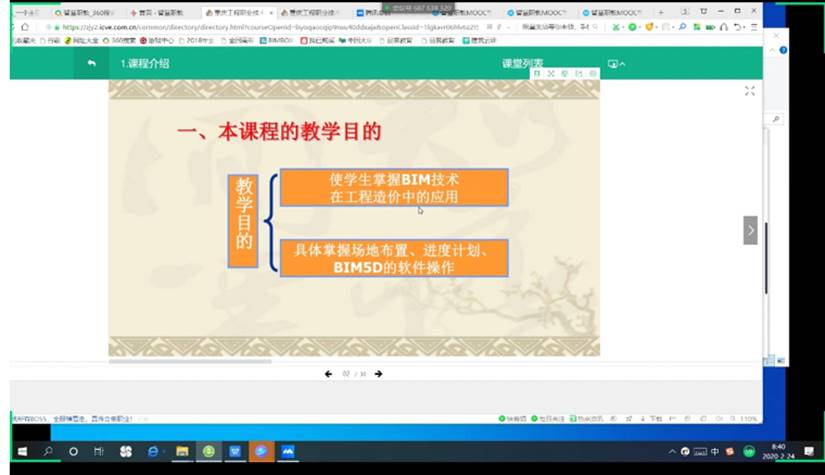This screenshot has height=475, width=825.
Task: Click the blue magnifier toolbar icon
Action: [x=682, y=27]
